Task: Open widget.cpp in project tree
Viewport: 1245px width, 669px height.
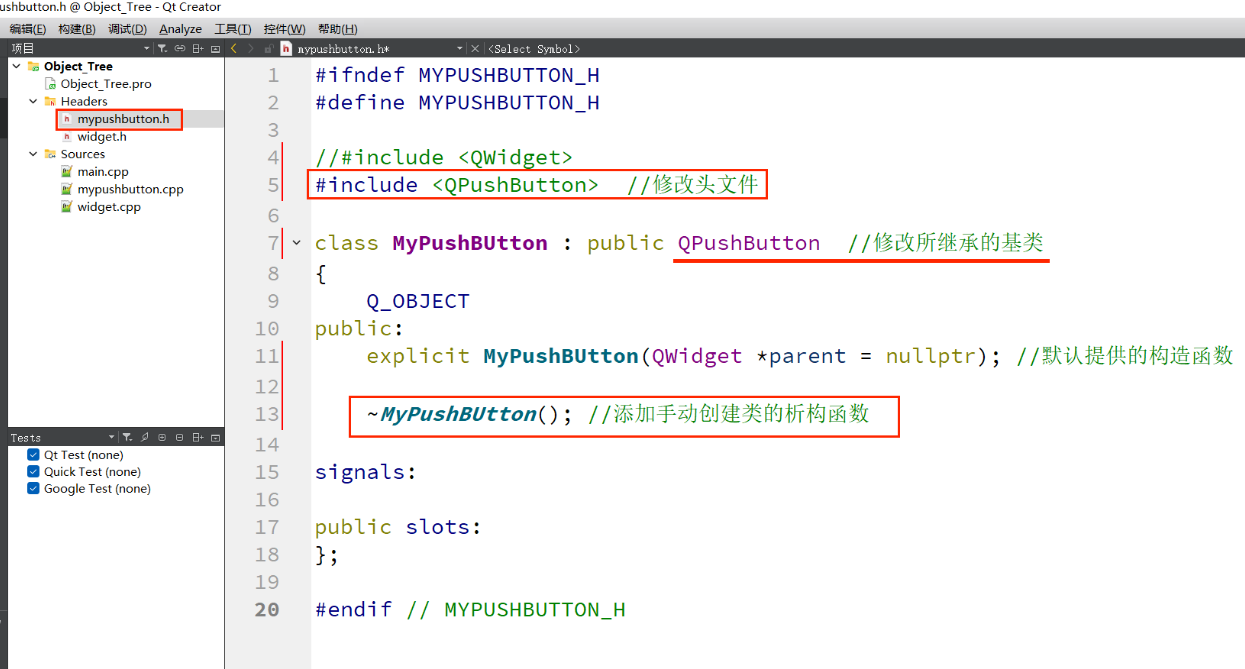Action: [109, 207]
